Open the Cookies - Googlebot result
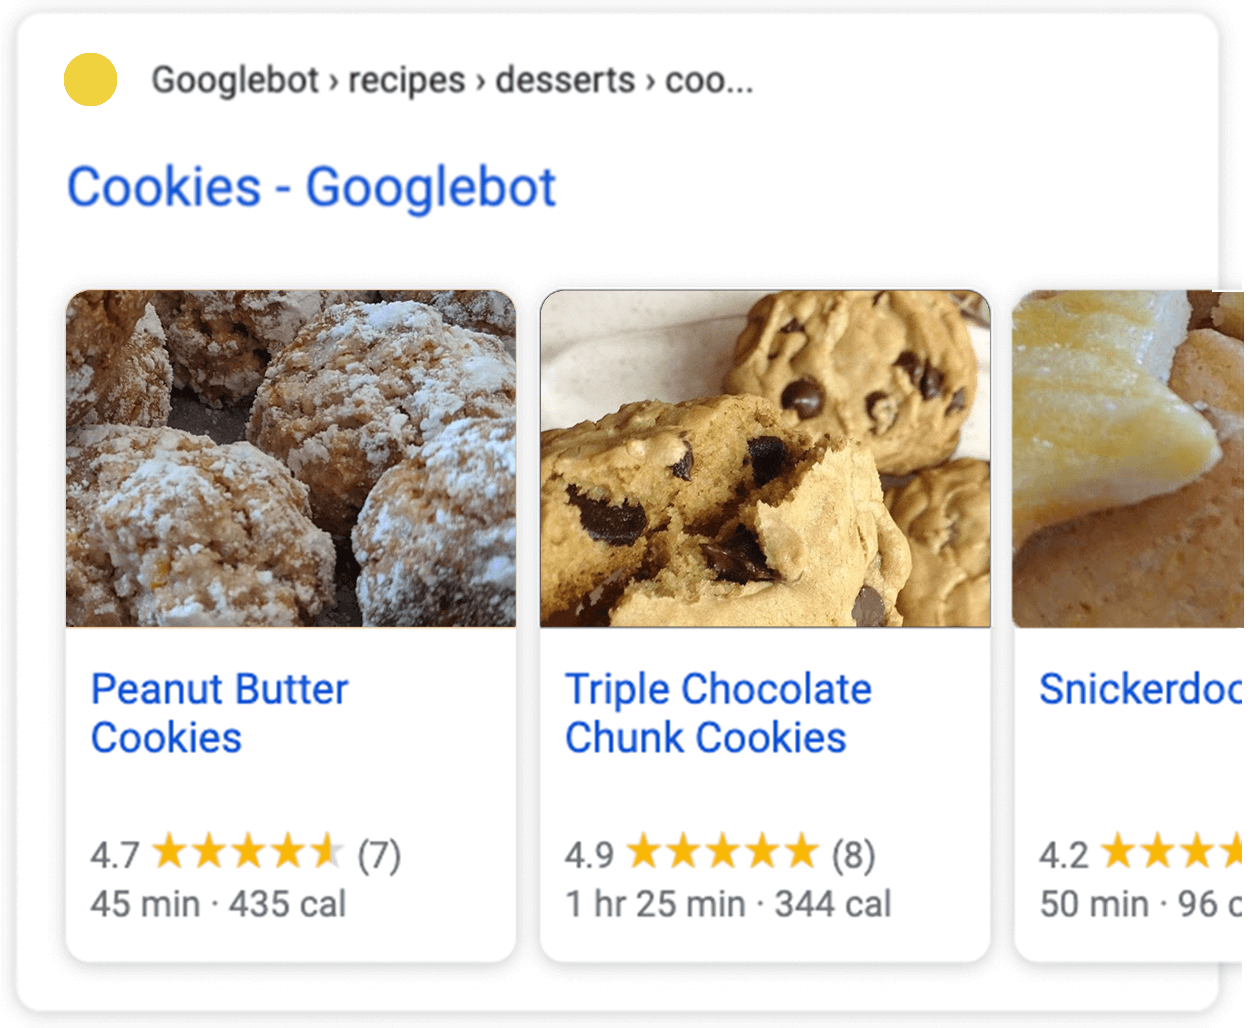Screen dimensions: 1259x1028 point(311,186)
